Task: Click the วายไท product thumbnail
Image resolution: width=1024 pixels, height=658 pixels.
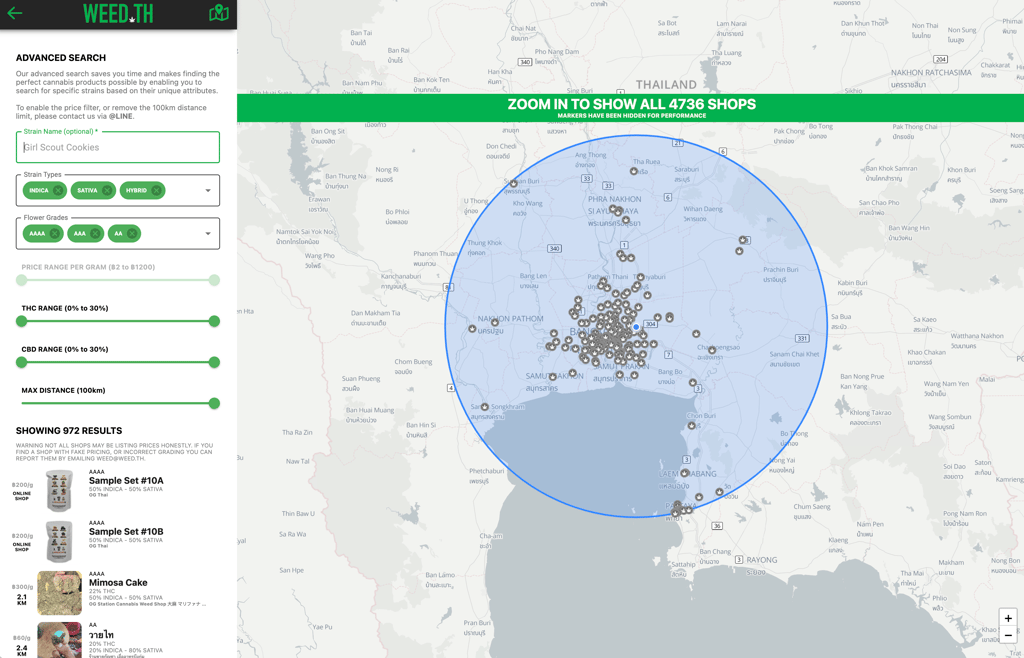Action: click(59, 640)
